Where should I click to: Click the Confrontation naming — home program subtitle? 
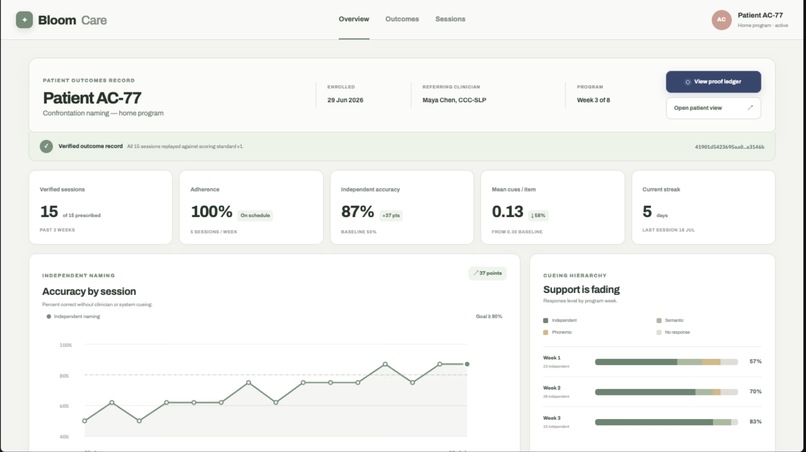[103, 113]
